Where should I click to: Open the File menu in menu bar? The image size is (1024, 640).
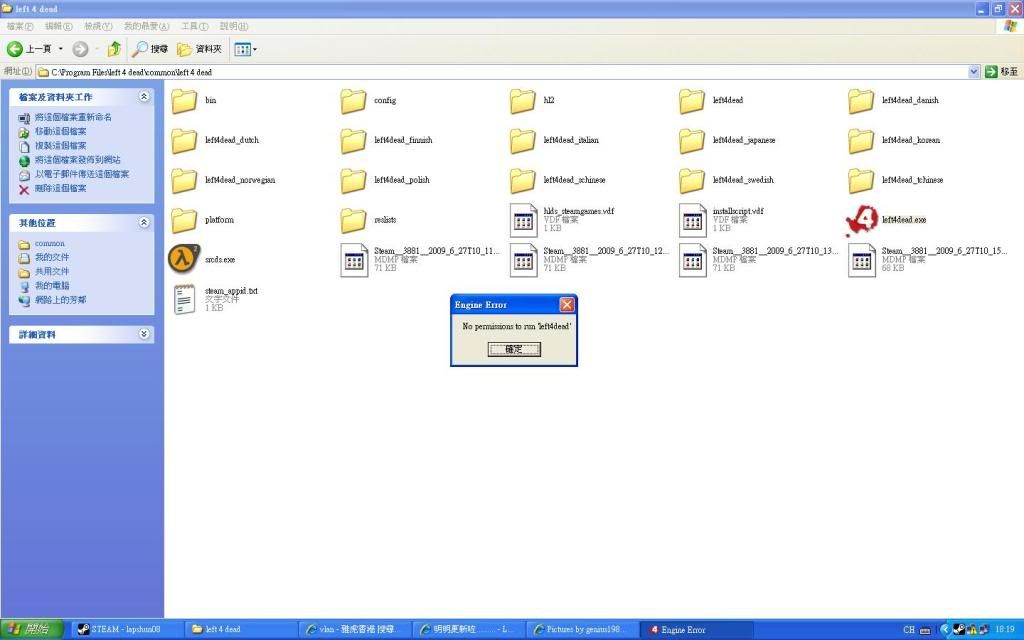20,26
